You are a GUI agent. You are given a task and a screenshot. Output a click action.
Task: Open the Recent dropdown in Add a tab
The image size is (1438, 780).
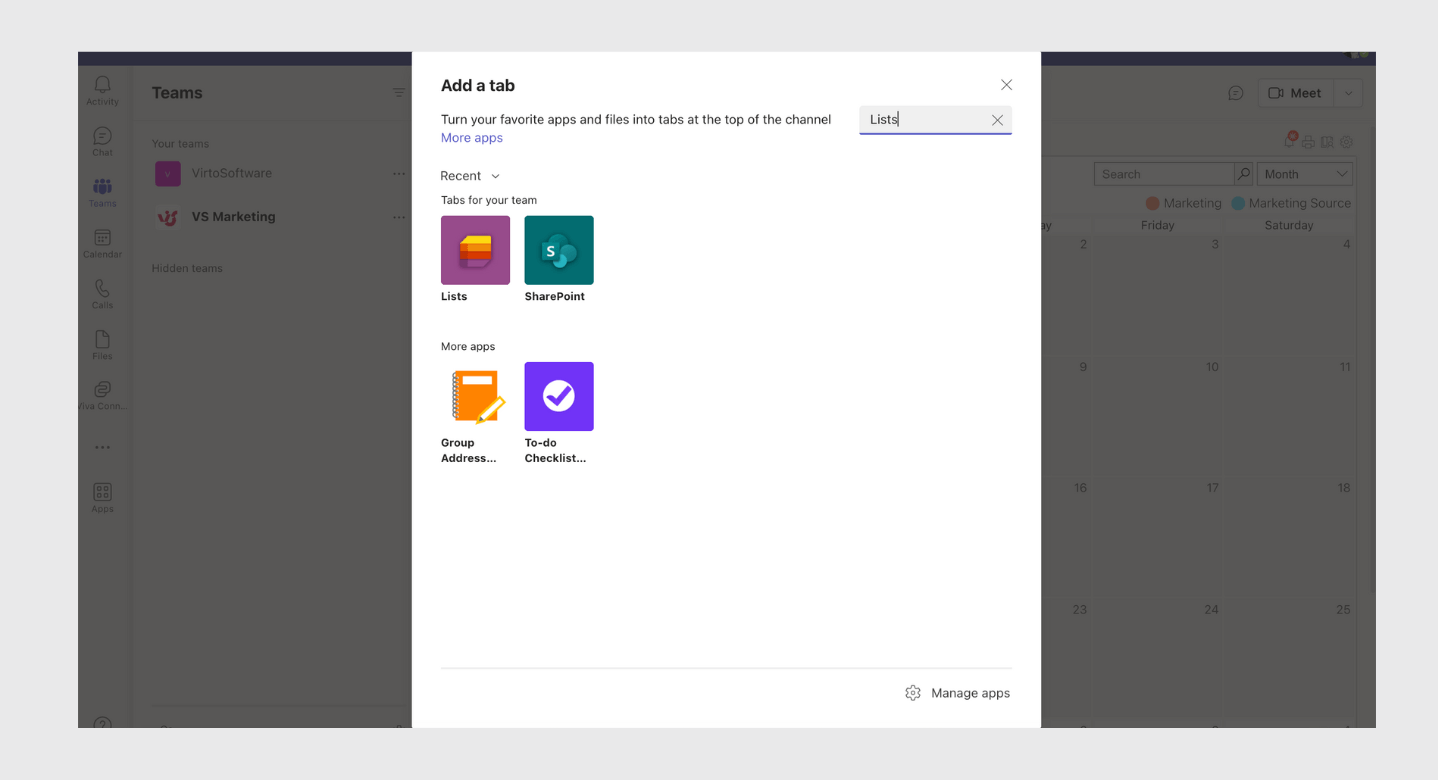pos(469,175)
